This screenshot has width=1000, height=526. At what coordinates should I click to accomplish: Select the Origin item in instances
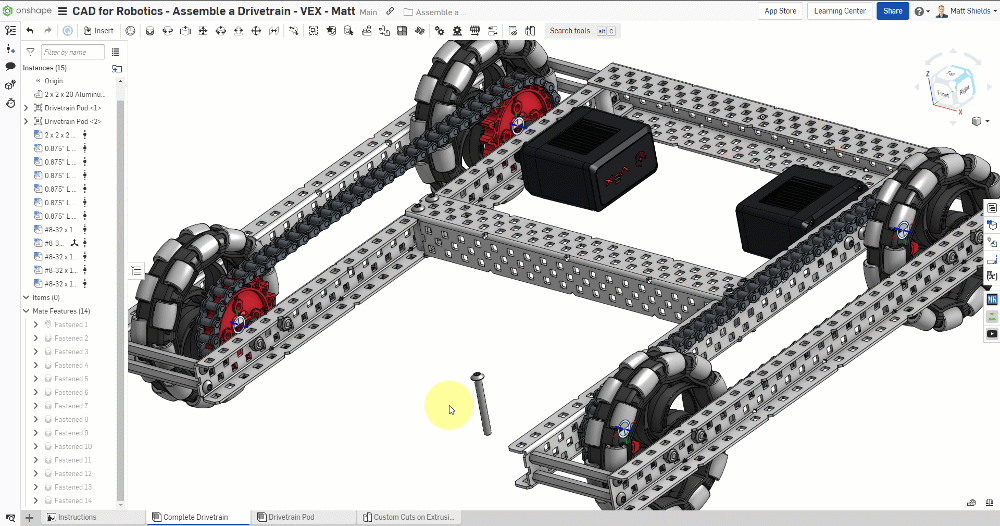click(54, 81)
